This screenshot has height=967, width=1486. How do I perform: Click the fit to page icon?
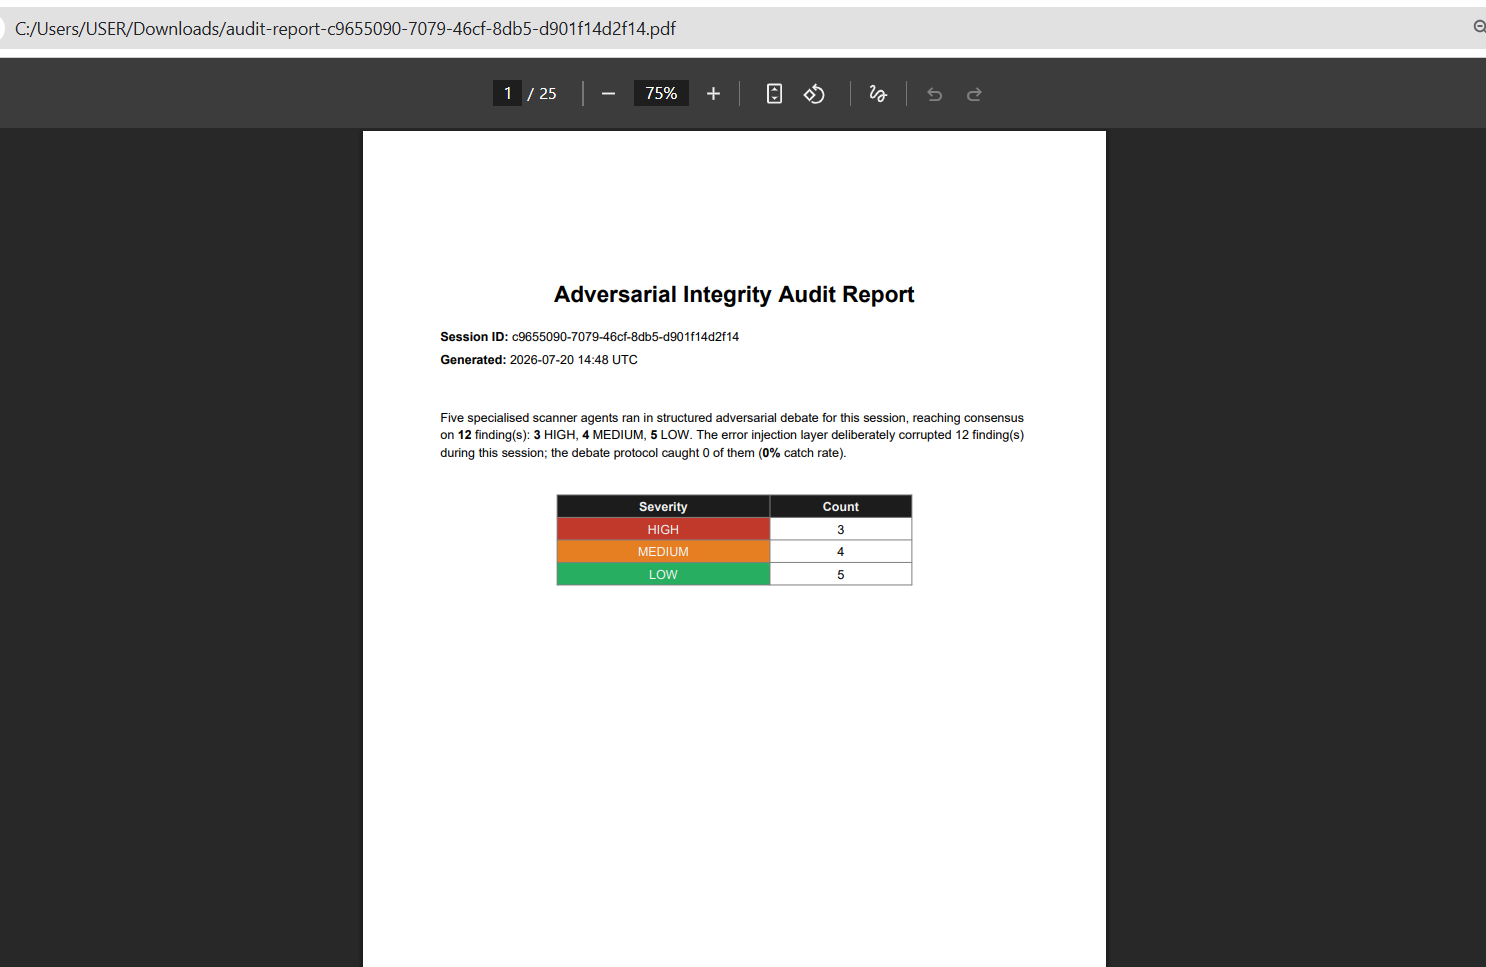774,94
